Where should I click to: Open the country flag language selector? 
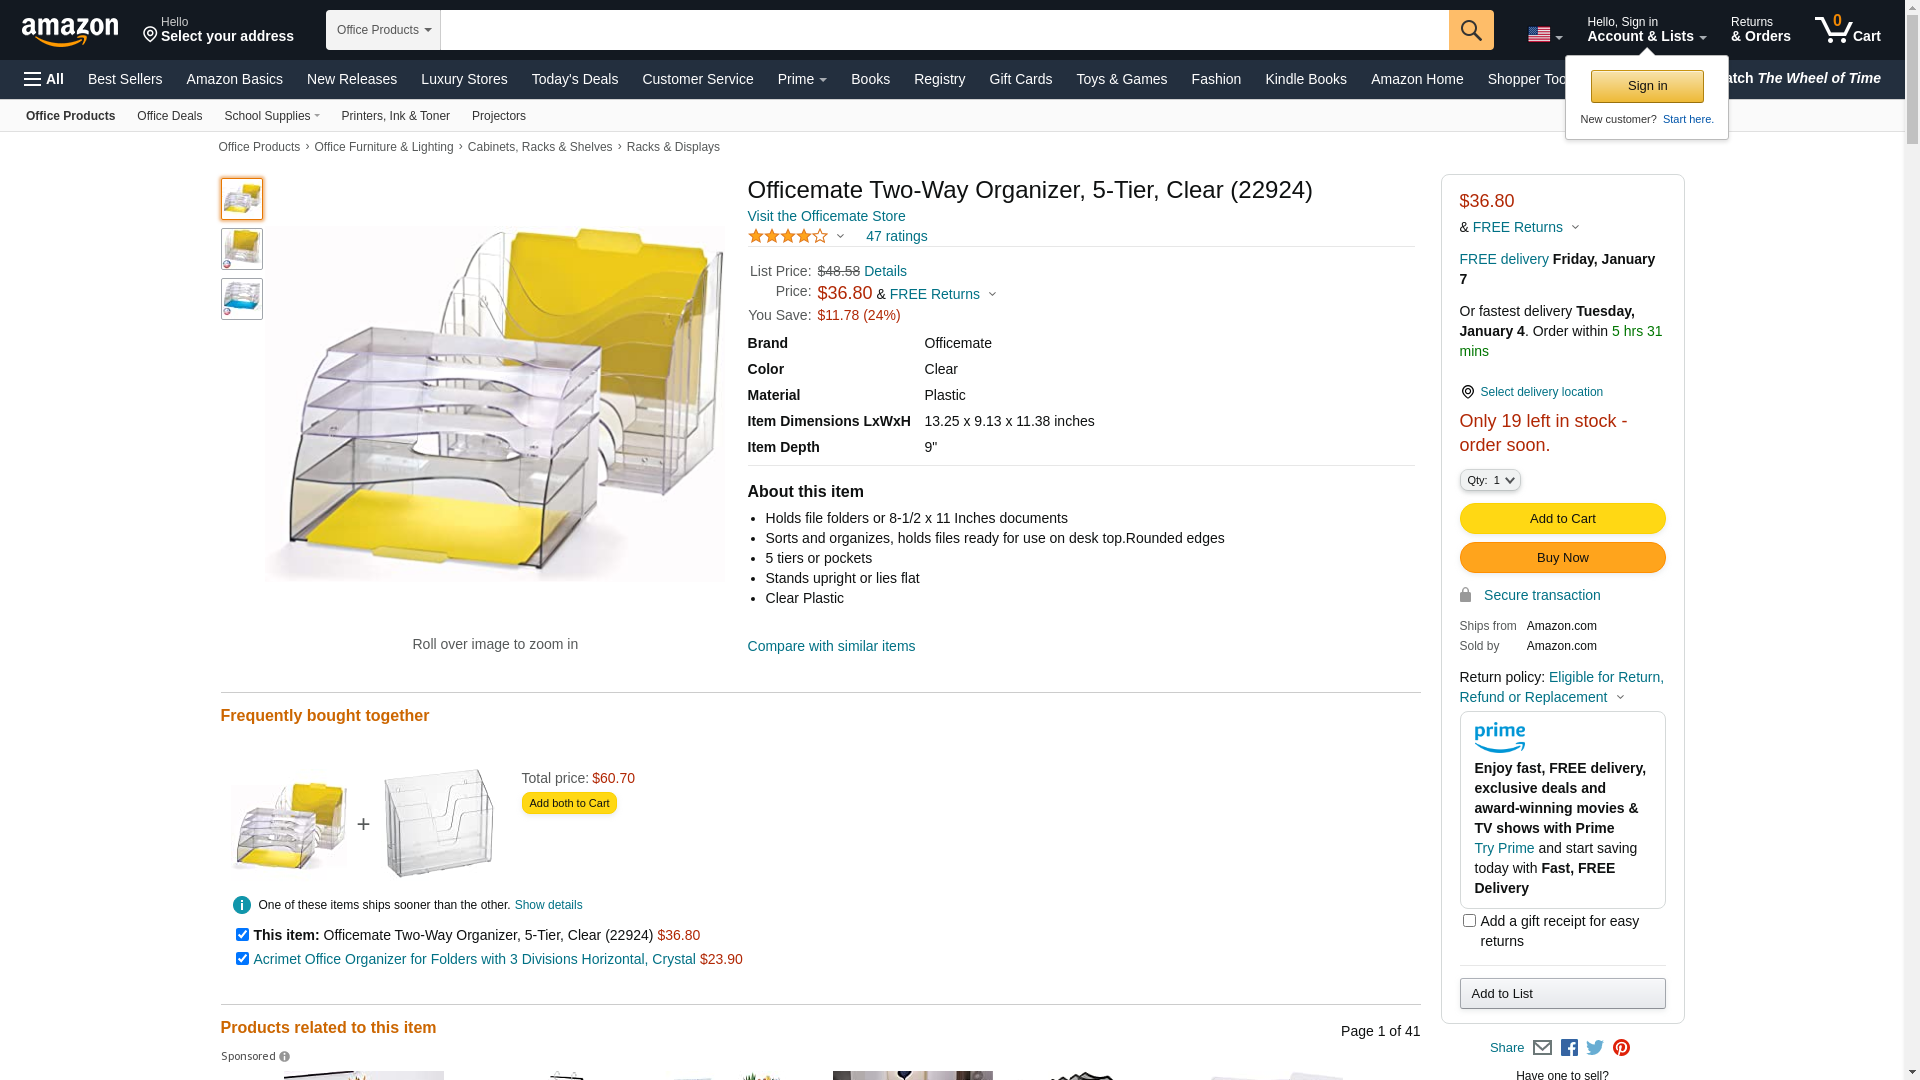point(1544,35)
